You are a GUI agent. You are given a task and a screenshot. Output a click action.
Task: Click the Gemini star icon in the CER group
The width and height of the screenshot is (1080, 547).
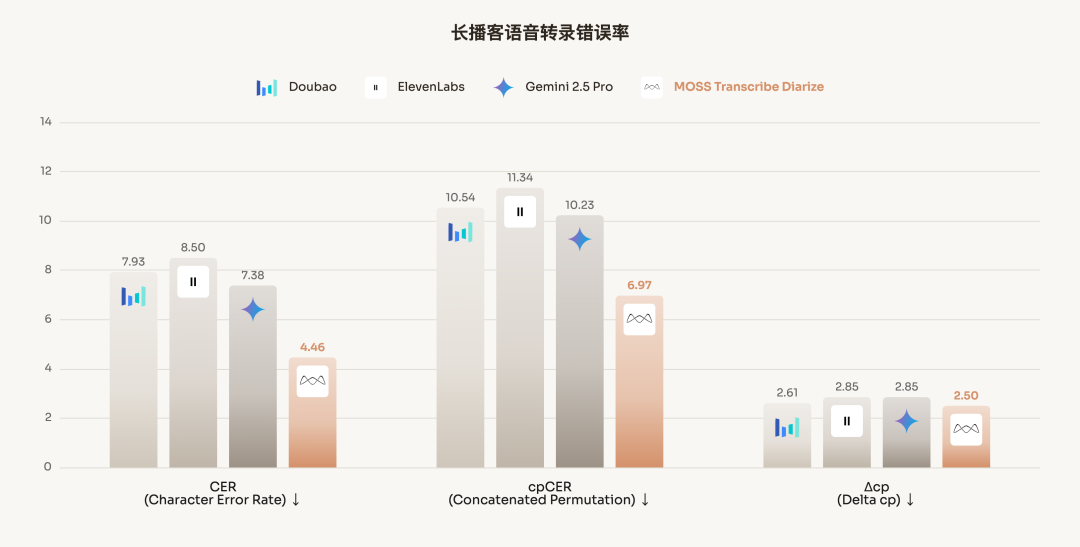[253, 310]
